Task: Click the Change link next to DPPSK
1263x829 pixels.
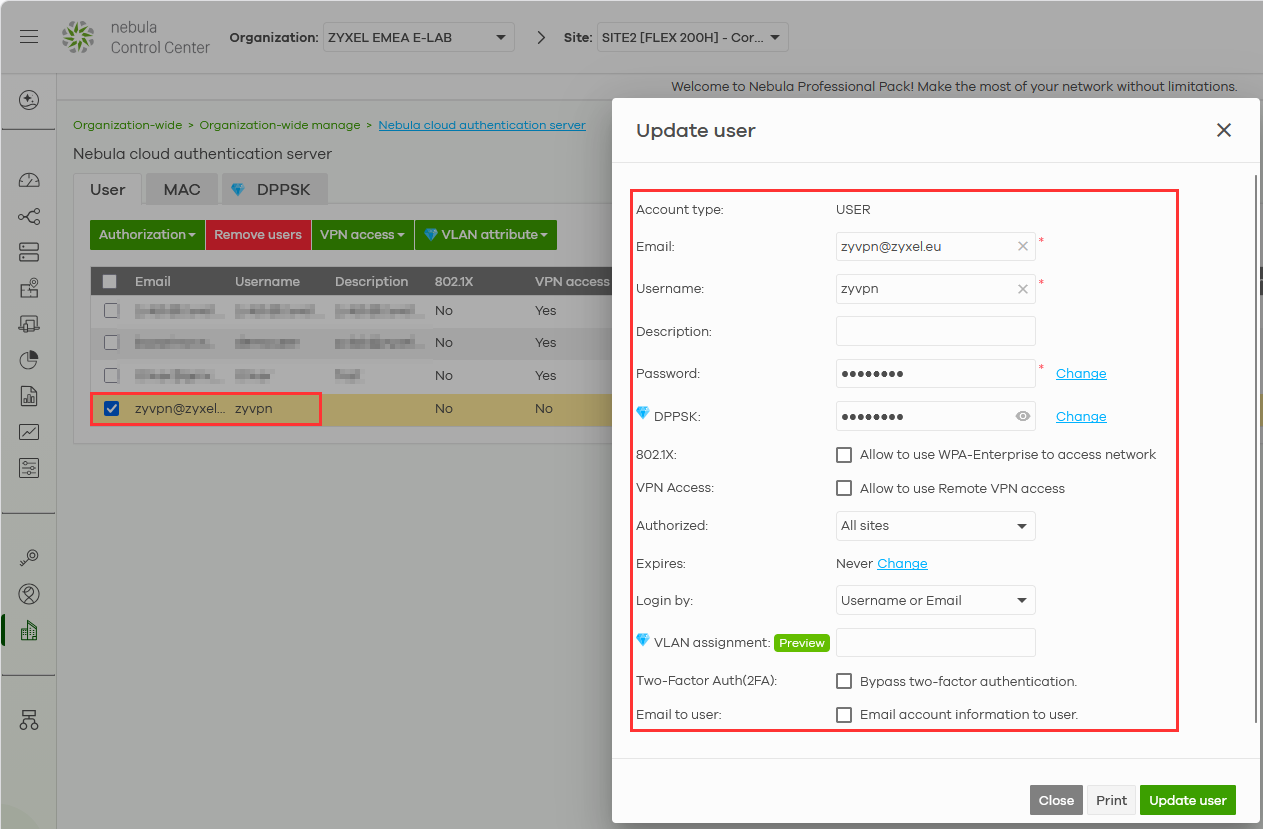Action: (1081, 417)
